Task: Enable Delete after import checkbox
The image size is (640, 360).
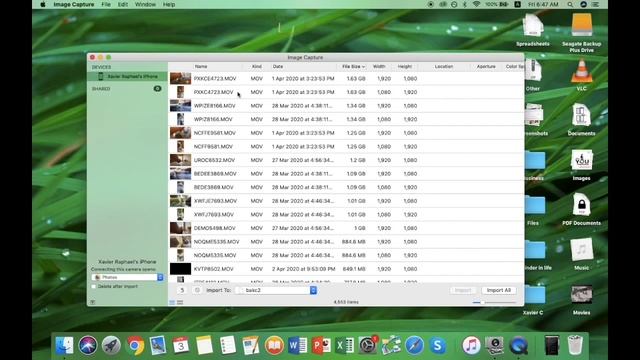Action: [94, 287]
